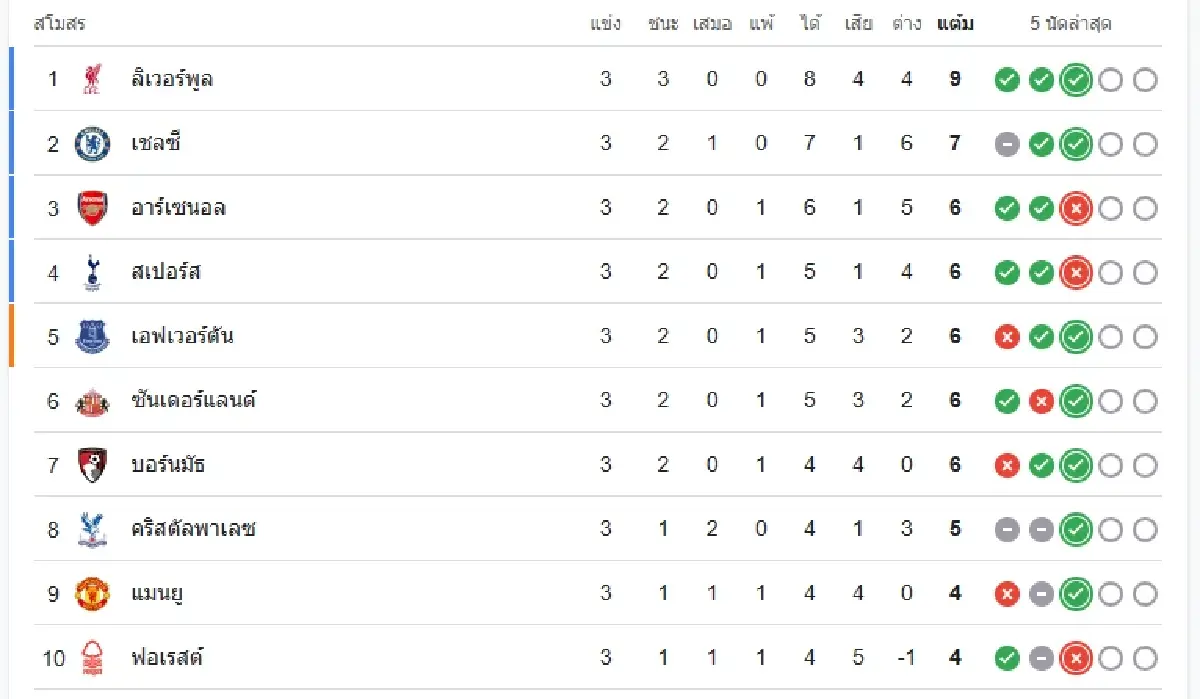Screen dimensions: 1200x699
Task: Click the Liverpool club crest icon
Action: coord(92,79)
